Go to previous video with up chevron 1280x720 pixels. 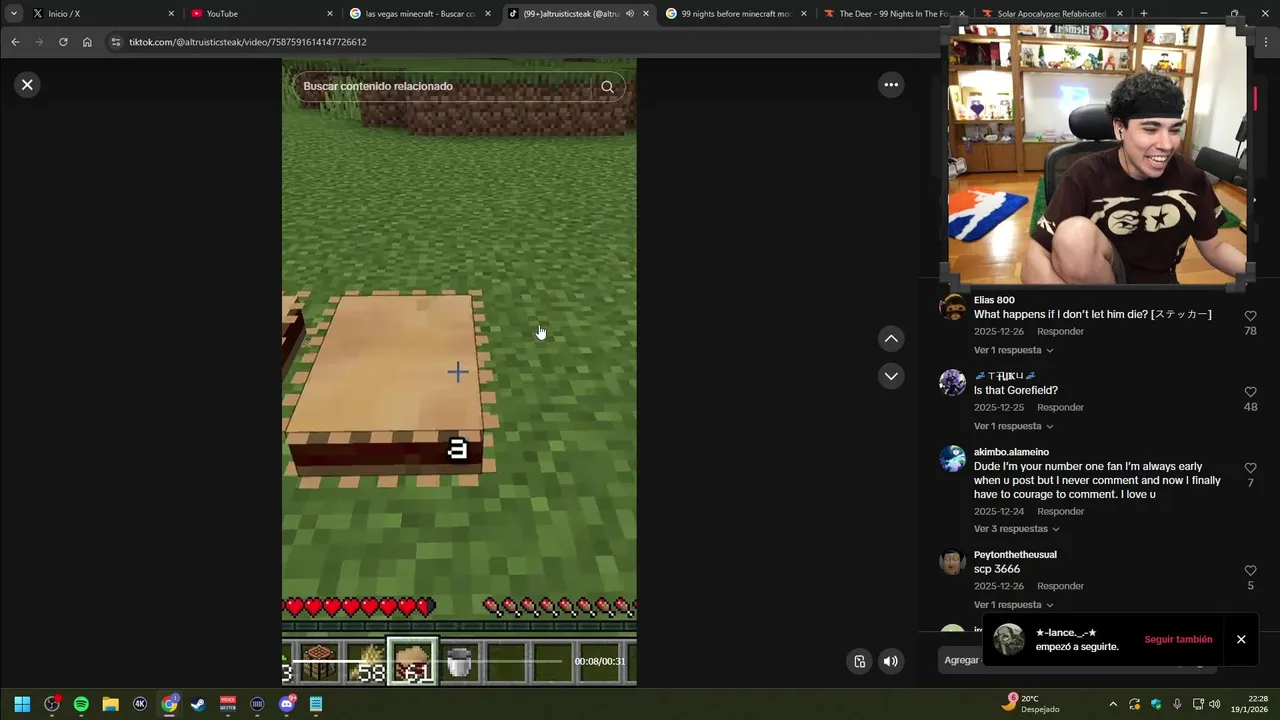[x=891, y=339]
